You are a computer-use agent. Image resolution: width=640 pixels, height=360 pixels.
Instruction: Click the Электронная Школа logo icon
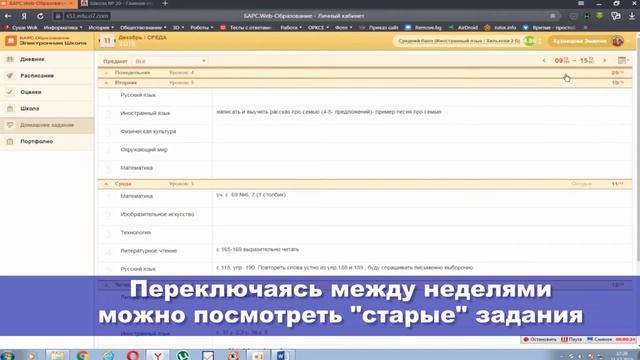point(11,41)
